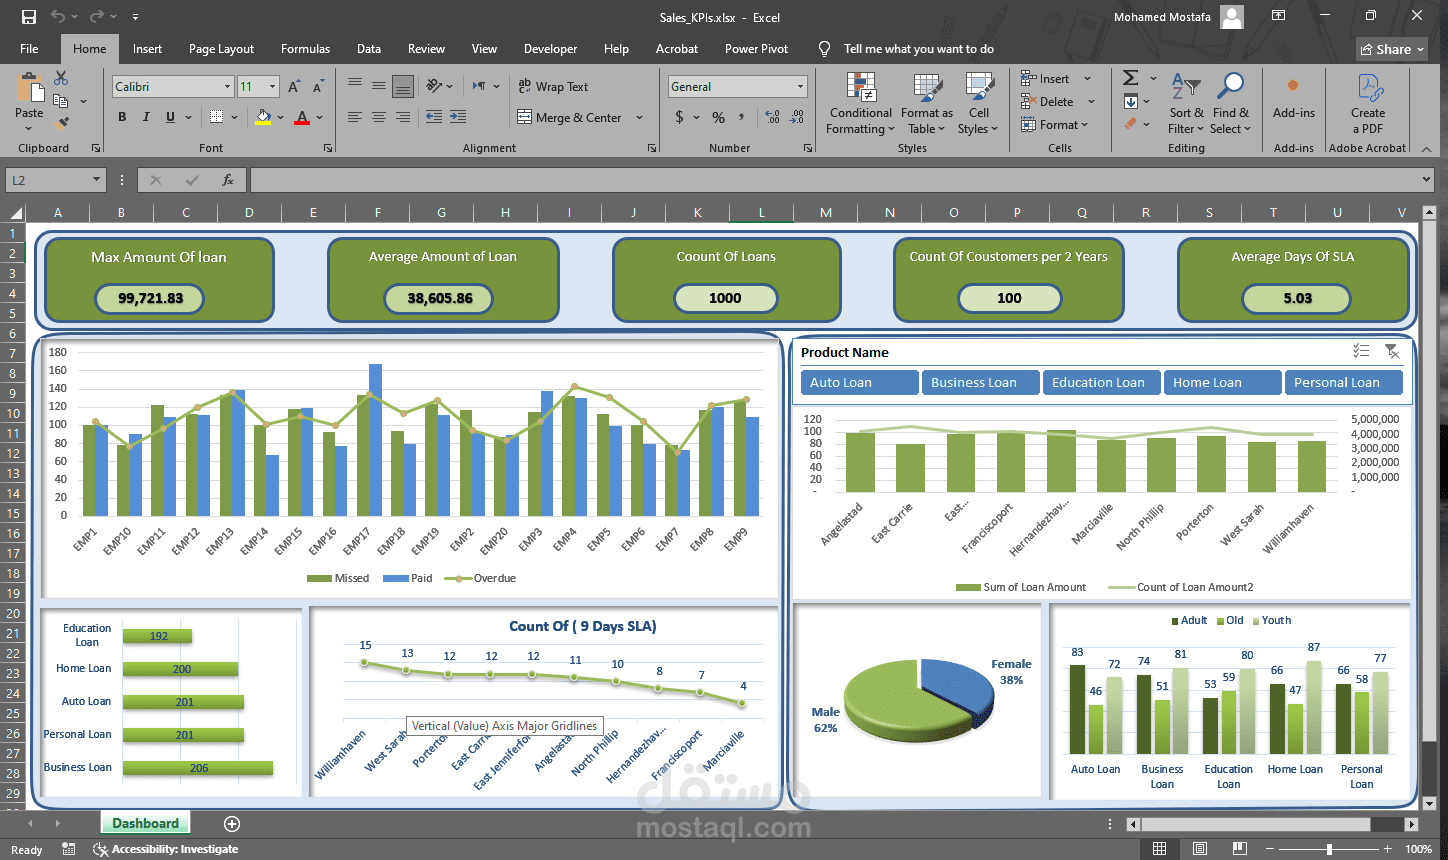Open the font size dropdown
The width and height of the screenshot is (1448, 860).
click(273, 87)
